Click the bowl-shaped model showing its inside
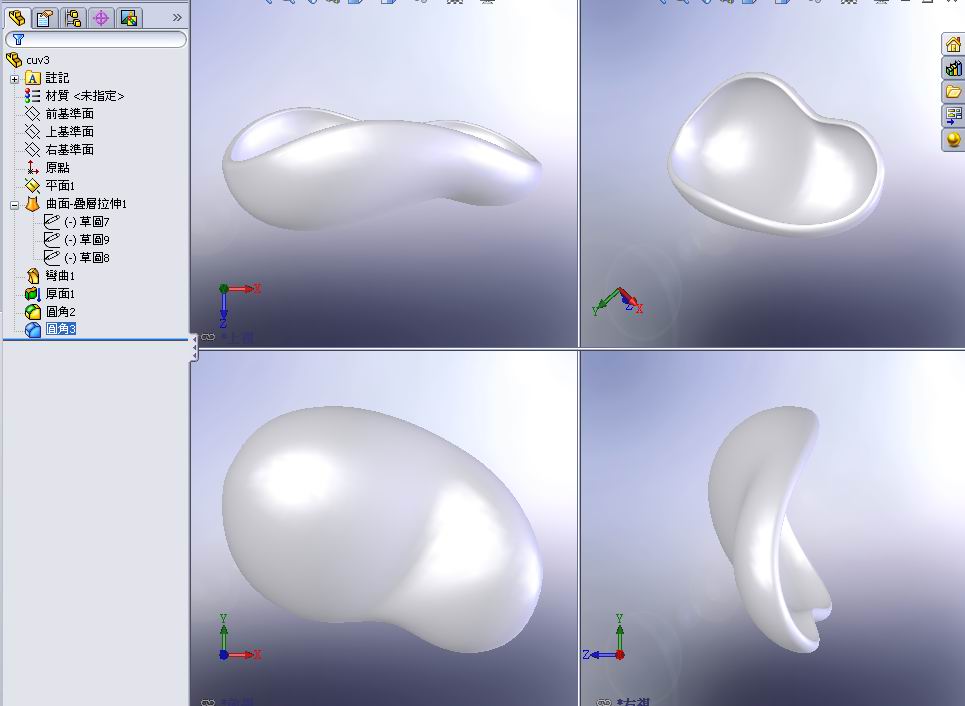Image resolution: width=965 pixels, height=706 pixels. (775, 155)
